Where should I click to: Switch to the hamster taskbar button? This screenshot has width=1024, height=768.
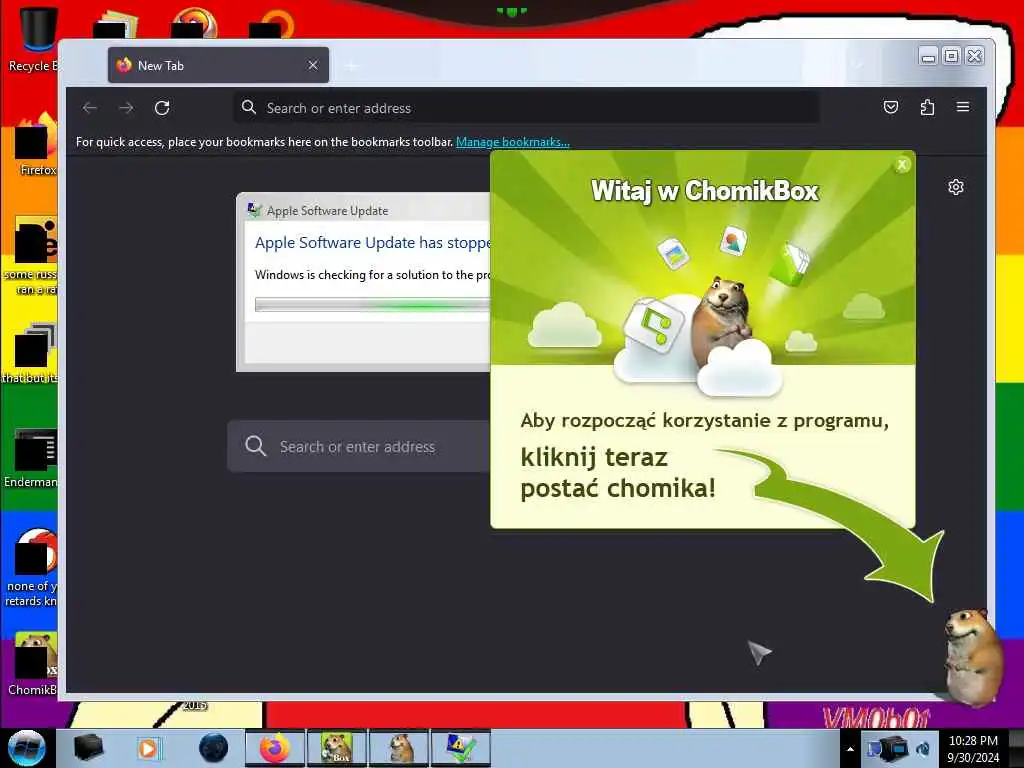399,748
